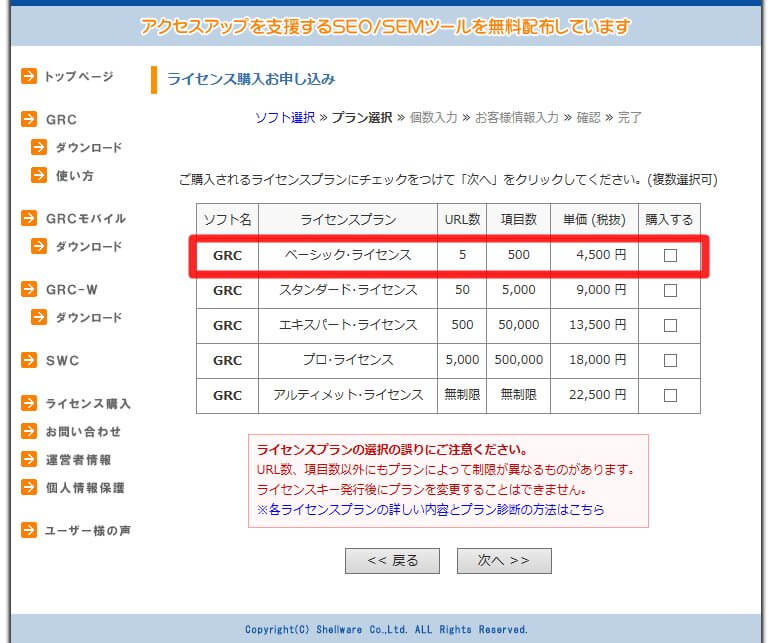Screen dimensions: 772x643
Task: Click the 9,000 円 price cell
Action: 594,290
